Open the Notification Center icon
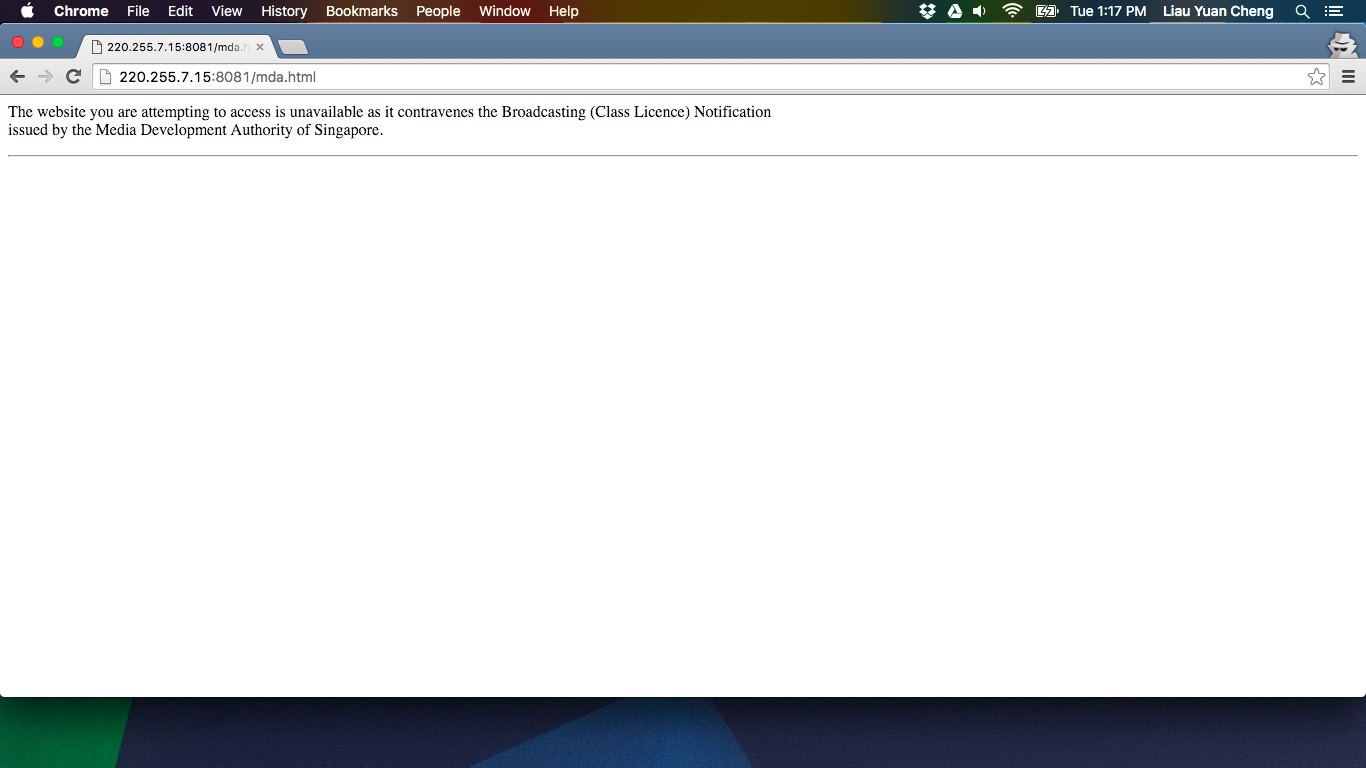Viewport: 1366px width, 768px height. click(1333, 11)
